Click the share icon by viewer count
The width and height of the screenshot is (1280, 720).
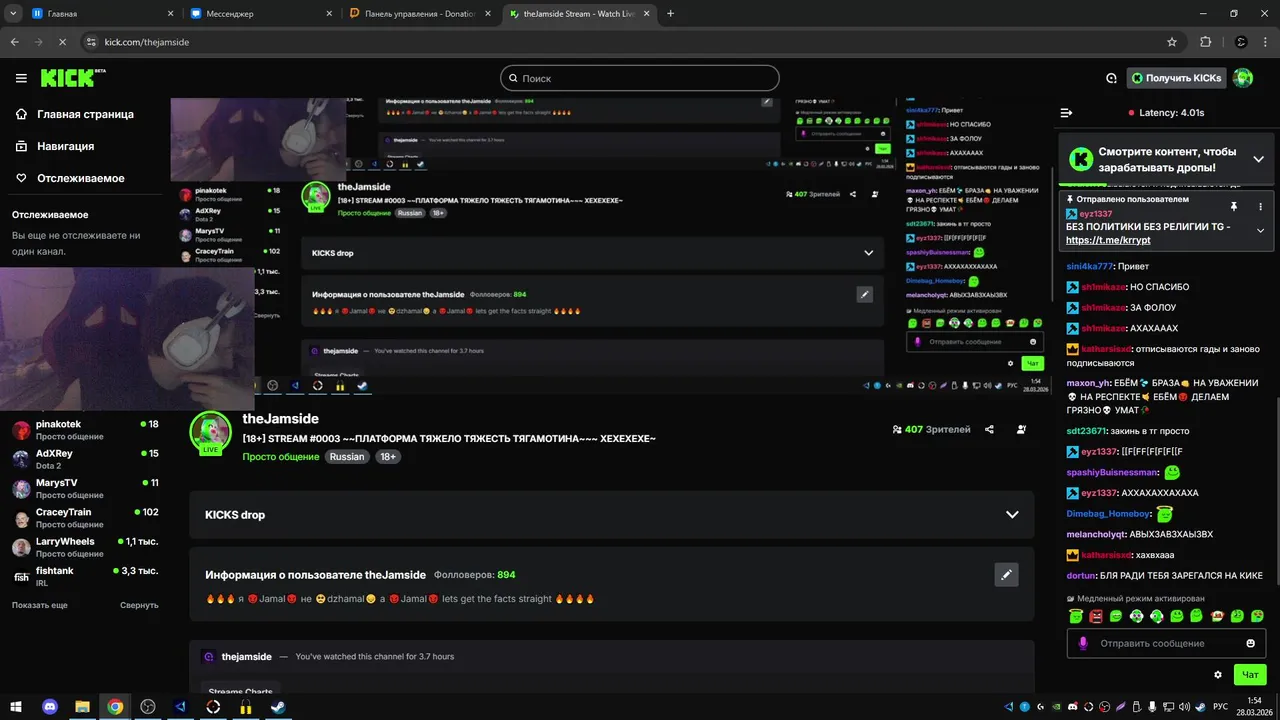click(989, 429)
